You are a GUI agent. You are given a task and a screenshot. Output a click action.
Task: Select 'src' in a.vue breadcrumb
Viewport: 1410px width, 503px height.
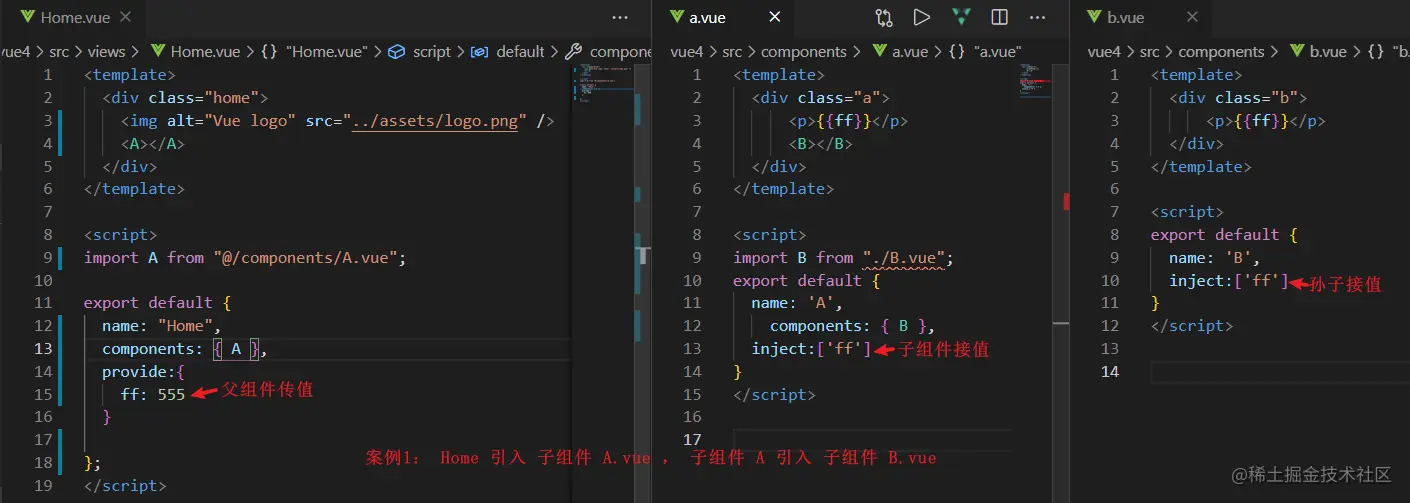(733, 52)
